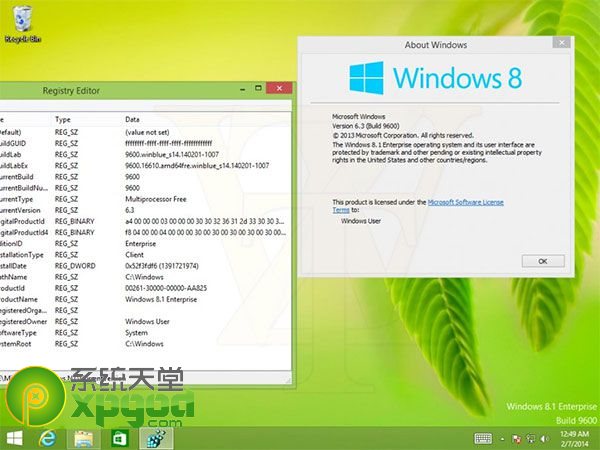Open the touch keyboard tray icon
The width and height of the screenshot is (600, 450).
pos(483,439)
